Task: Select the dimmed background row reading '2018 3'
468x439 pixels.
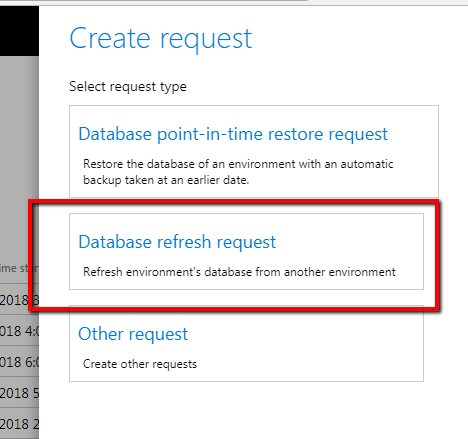Action: (x=19, y=300)
